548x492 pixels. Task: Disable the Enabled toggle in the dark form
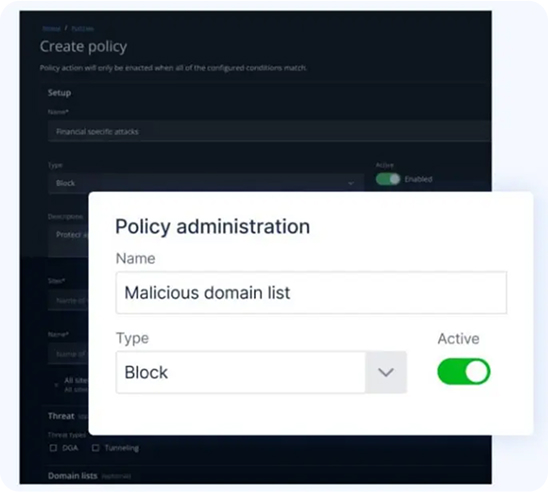pos(388,179)
